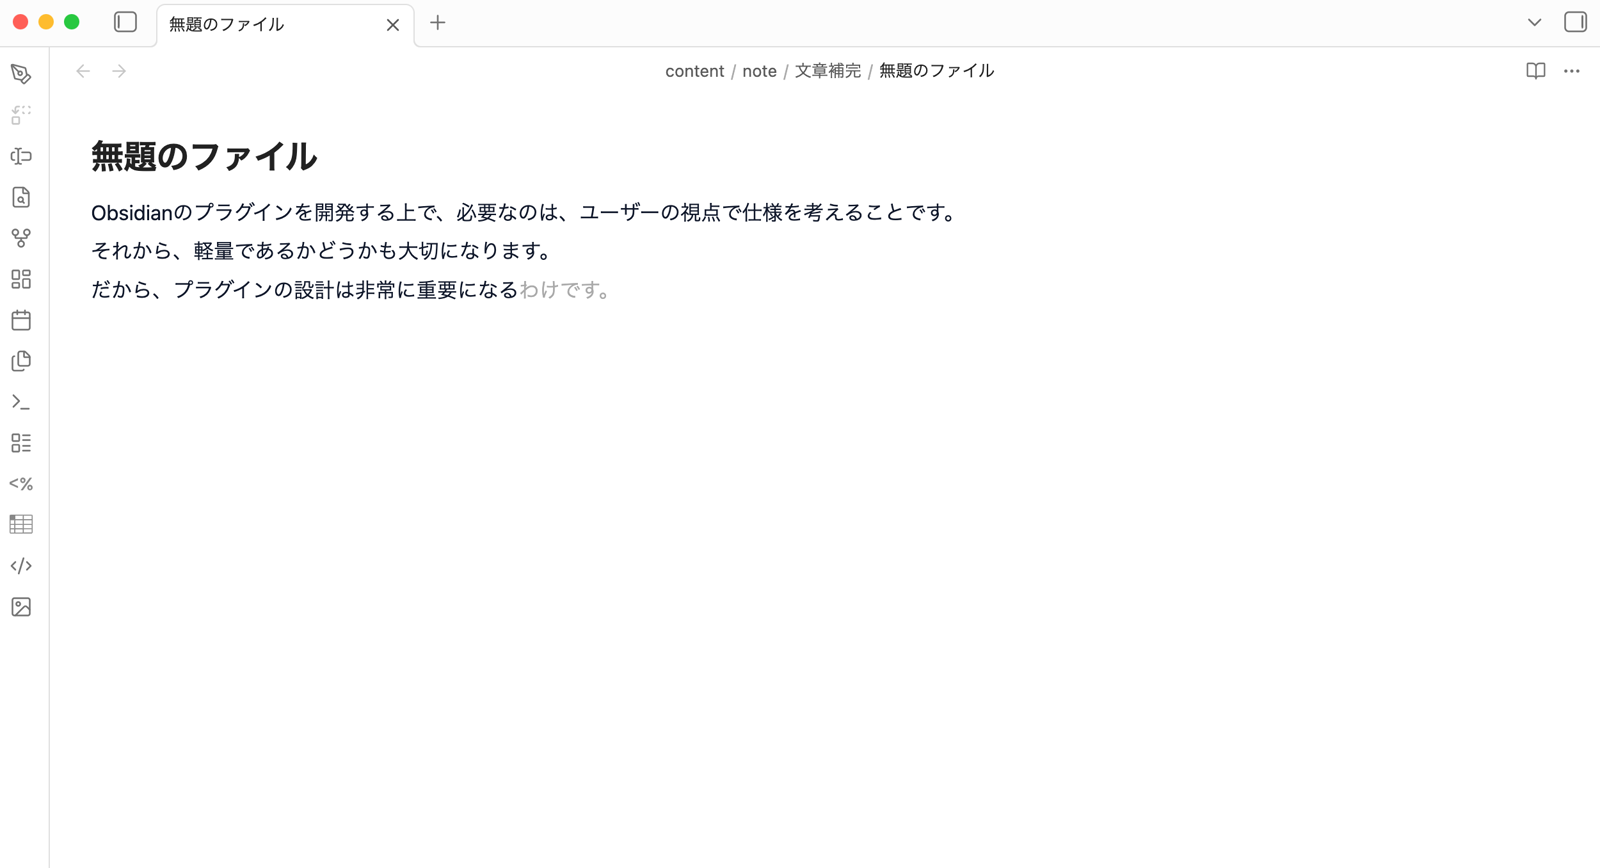Click the table ribbon icon
Viewport: 1600px width, 868px height.
click(x=21, y=524)
